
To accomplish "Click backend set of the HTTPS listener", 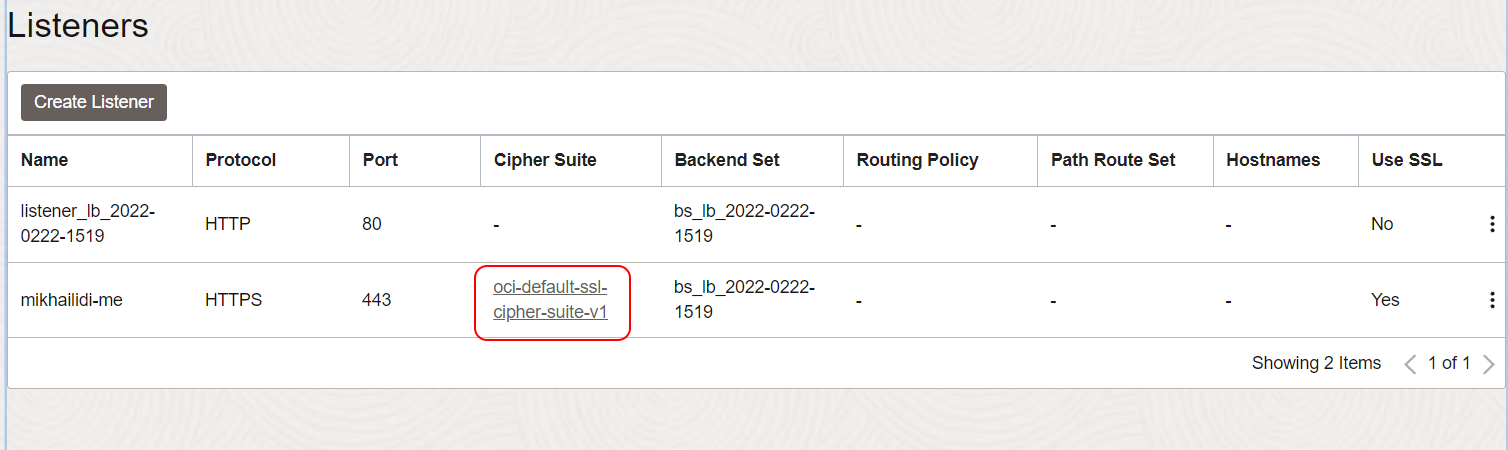I will [744, 300].
